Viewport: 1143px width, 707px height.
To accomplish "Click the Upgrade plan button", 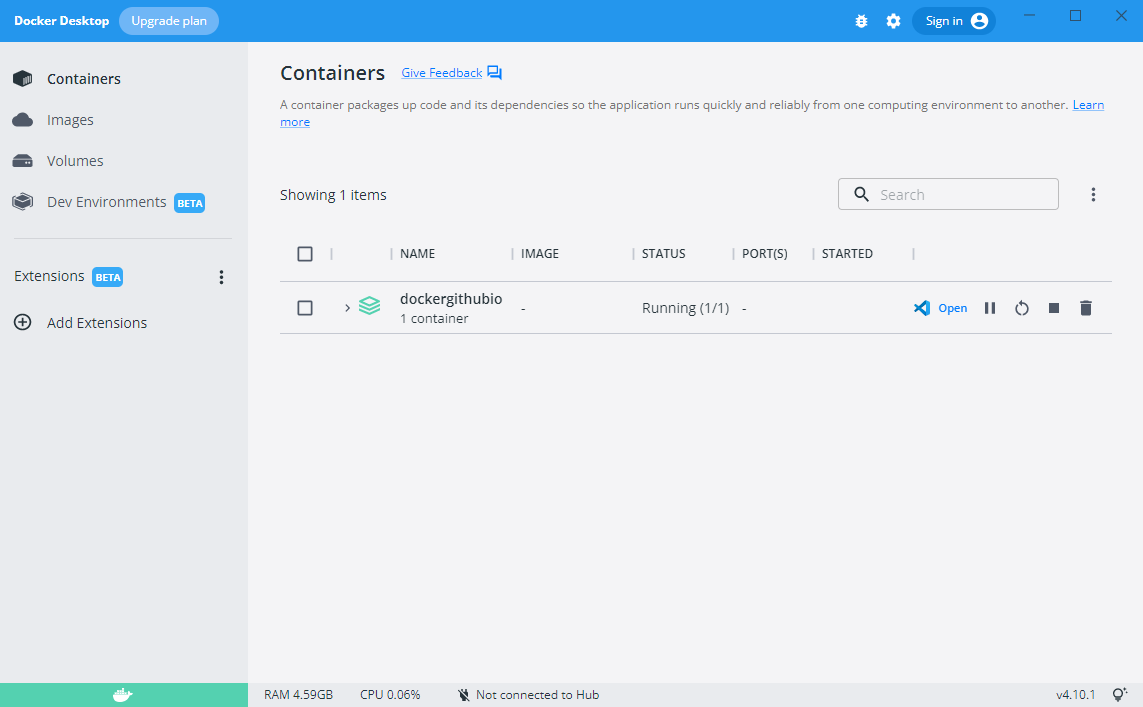I will [x=168, y=21].
